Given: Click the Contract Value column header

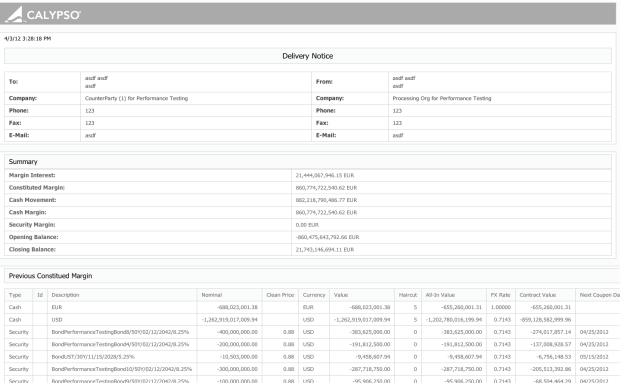Looking at the screenshot, I should click(x=538, y=295).
